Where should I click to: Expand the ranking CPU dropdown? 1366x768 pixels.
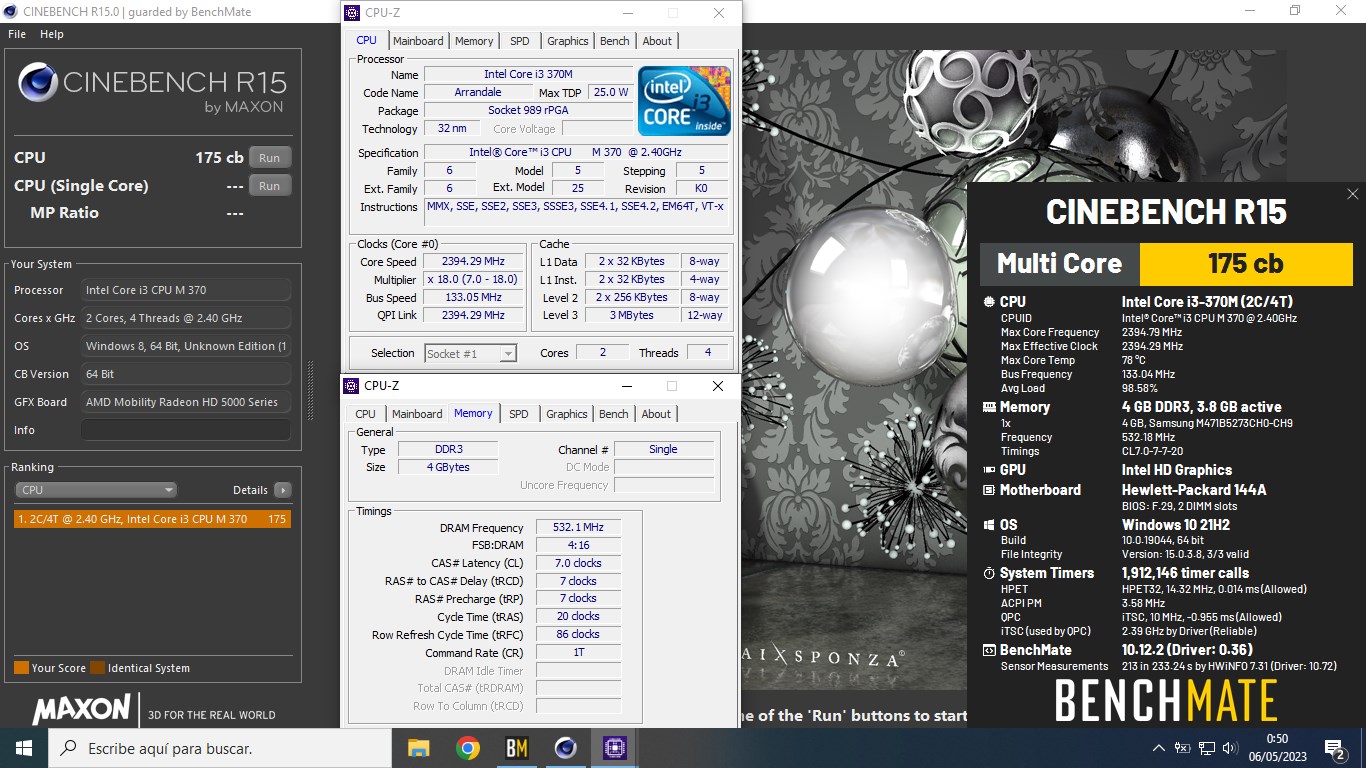pos(96,490)
